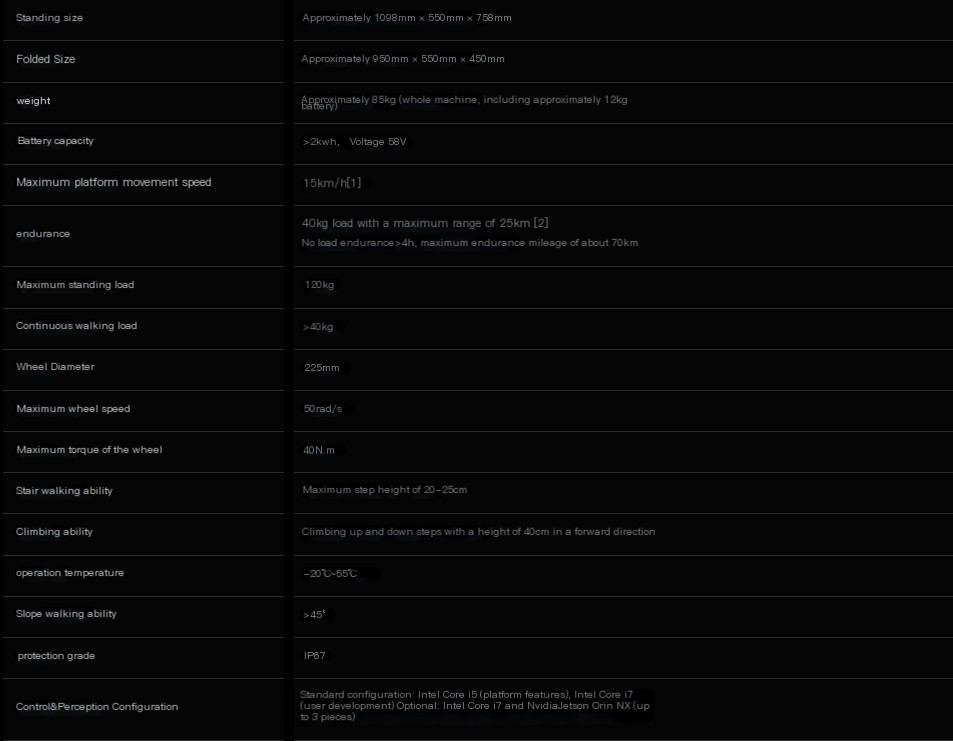Select the Maximum standing load label
953x741 pixels.
pyautogui.click(x=75, y=284)
